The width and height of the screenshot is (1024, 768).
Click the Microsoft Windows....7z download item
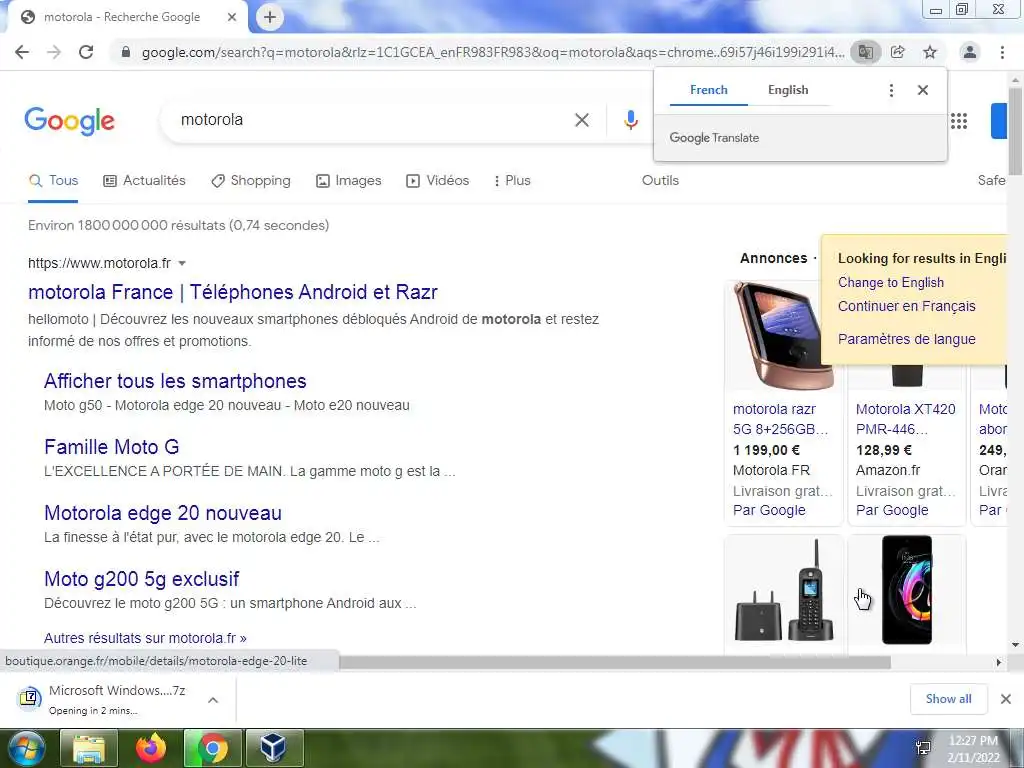coord(118,699)
